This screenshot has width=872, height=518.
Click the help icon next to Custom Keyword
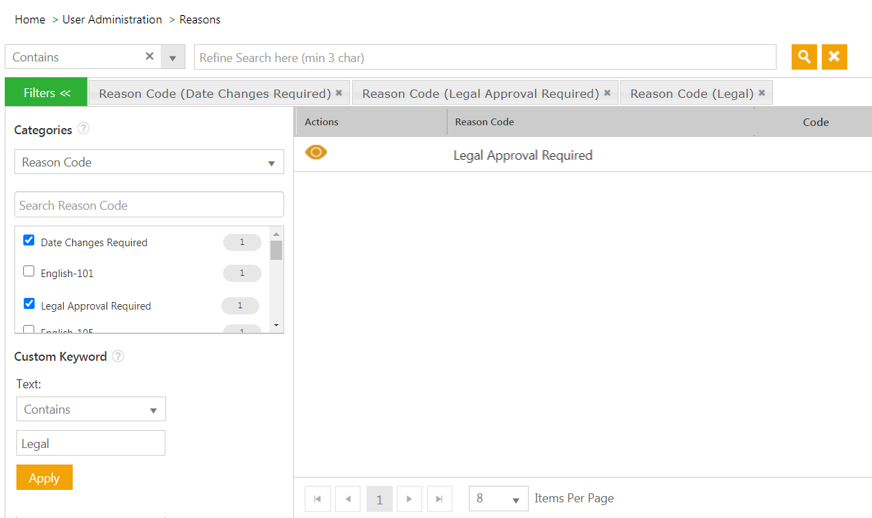coord(118,356)
